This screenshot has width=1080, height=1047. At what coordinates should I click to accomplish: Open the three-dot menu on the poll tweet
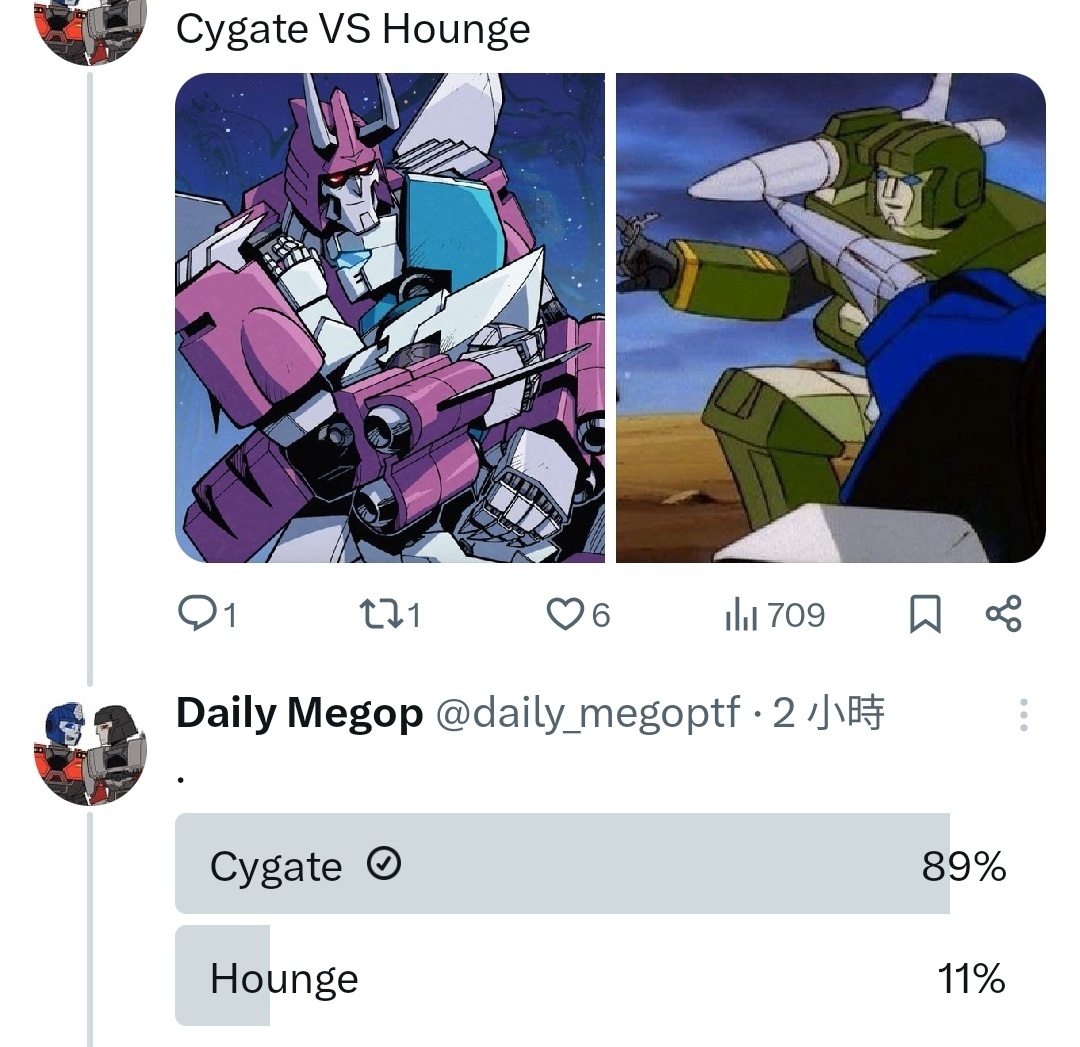point(1024,714)
